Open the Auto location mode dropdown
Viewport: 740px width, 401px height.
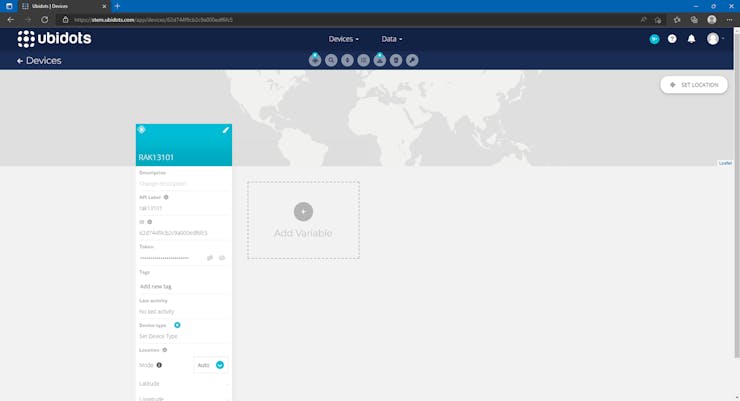[210, 365]
